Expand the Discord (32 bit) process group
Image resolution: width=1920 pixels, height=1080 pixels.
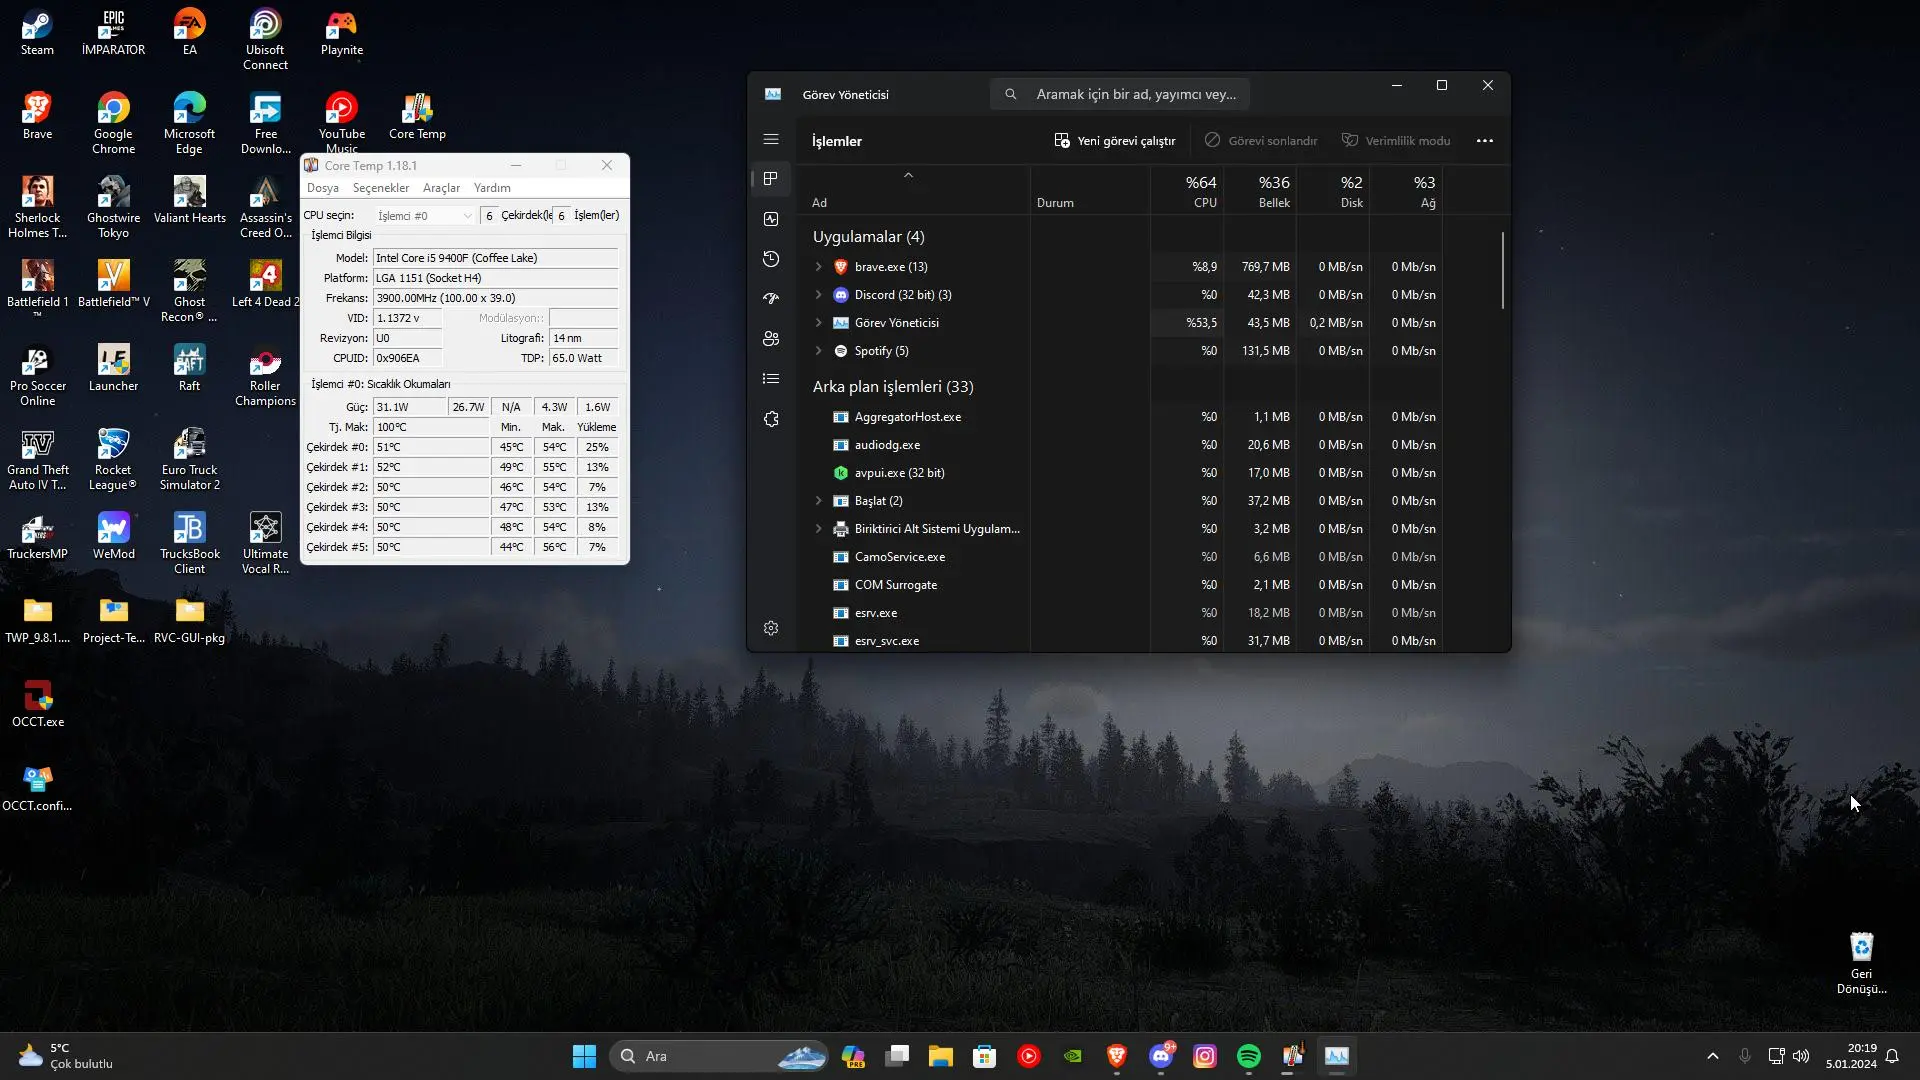click(x=818, y=295)
